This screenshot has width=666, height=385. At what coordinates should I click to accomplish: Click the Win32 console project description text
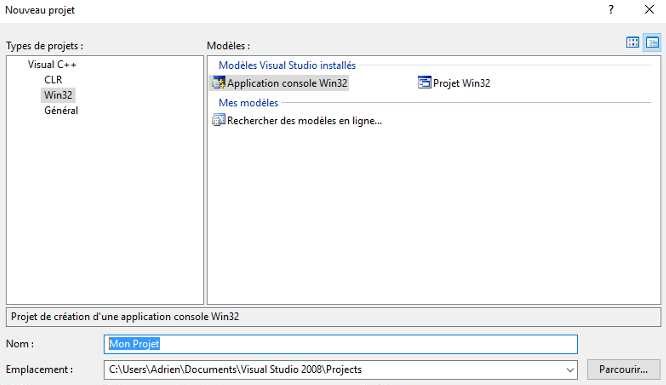pyautogui.click(x=125, y=317)
